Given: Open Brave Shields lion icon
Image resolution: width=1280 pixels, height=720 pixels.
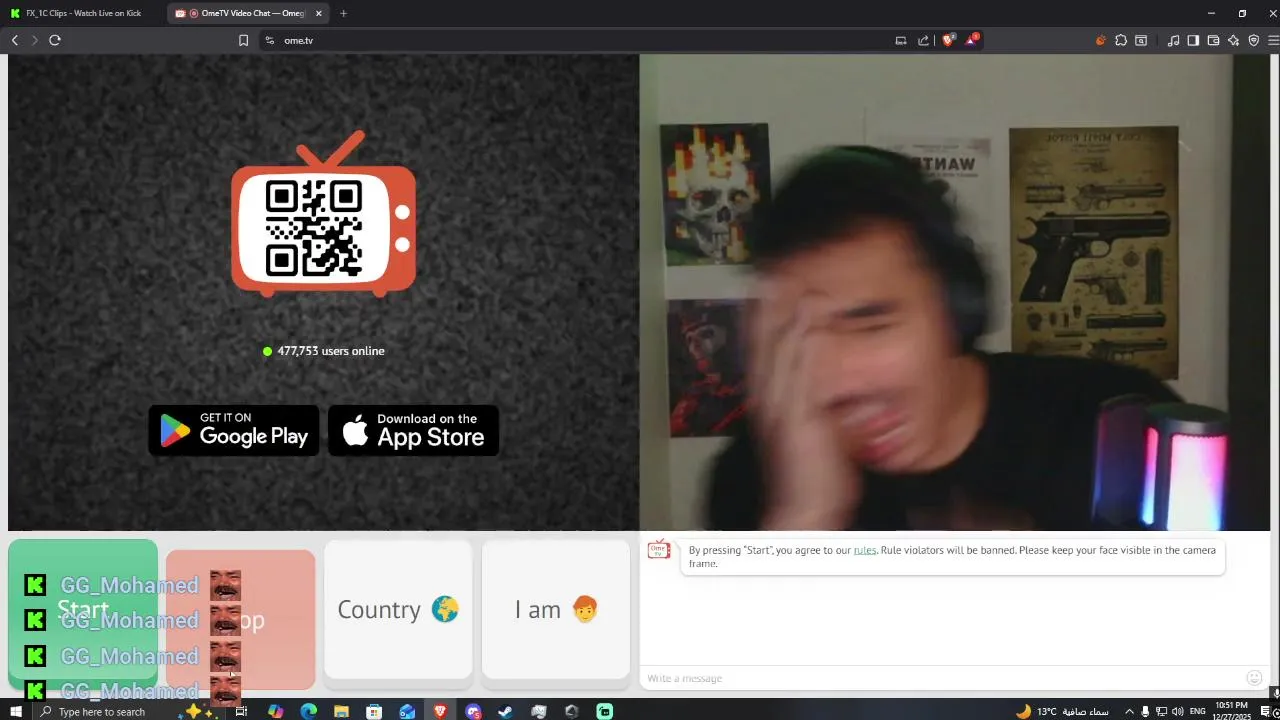Looking at the screenshot, I should 949,40.
